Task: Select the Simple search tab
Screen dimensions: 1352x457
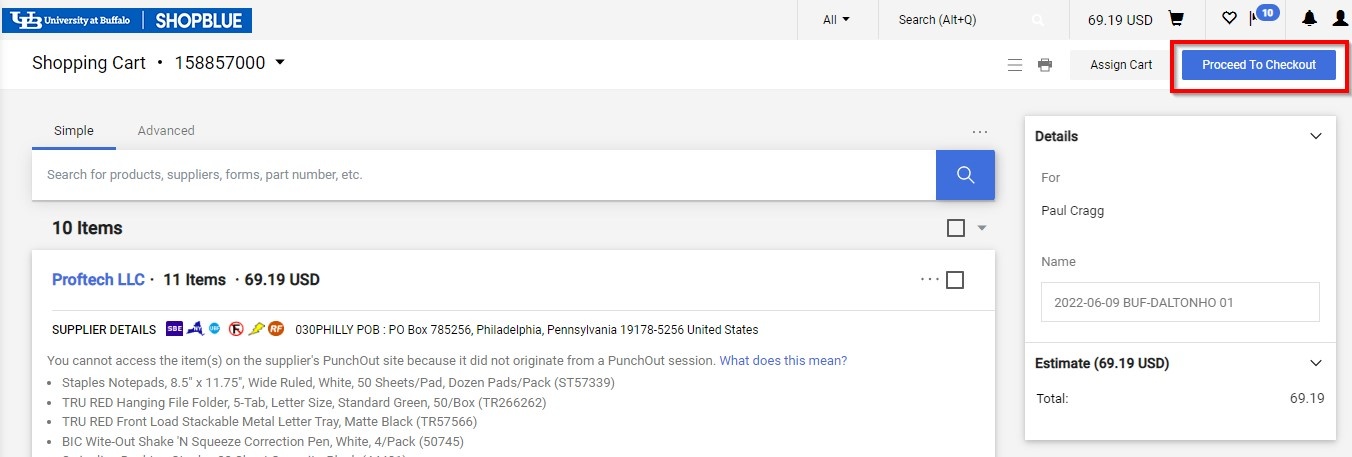Action: (74, 131)
